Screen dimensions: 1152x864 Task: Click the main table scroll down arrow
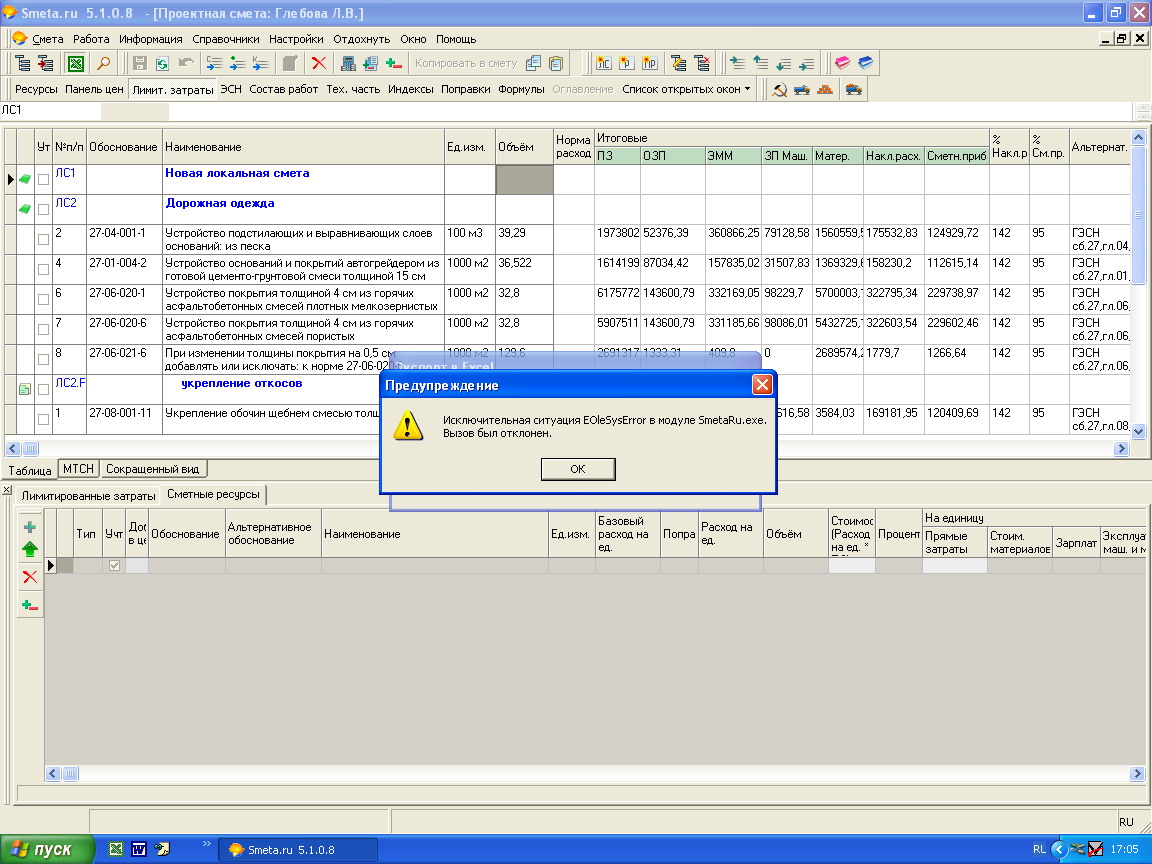1139,432
